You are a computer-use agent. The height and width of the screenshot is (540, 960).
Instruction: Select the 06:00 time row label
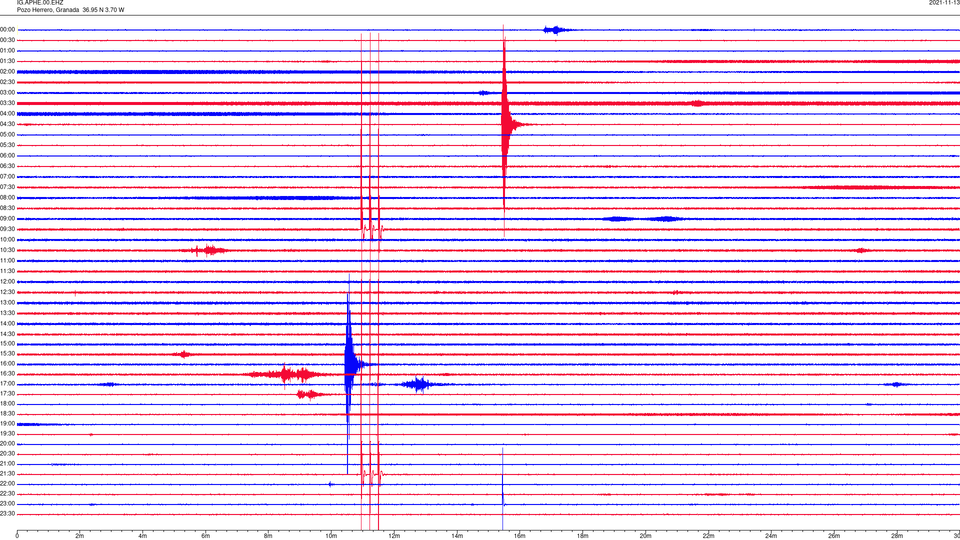8,156
